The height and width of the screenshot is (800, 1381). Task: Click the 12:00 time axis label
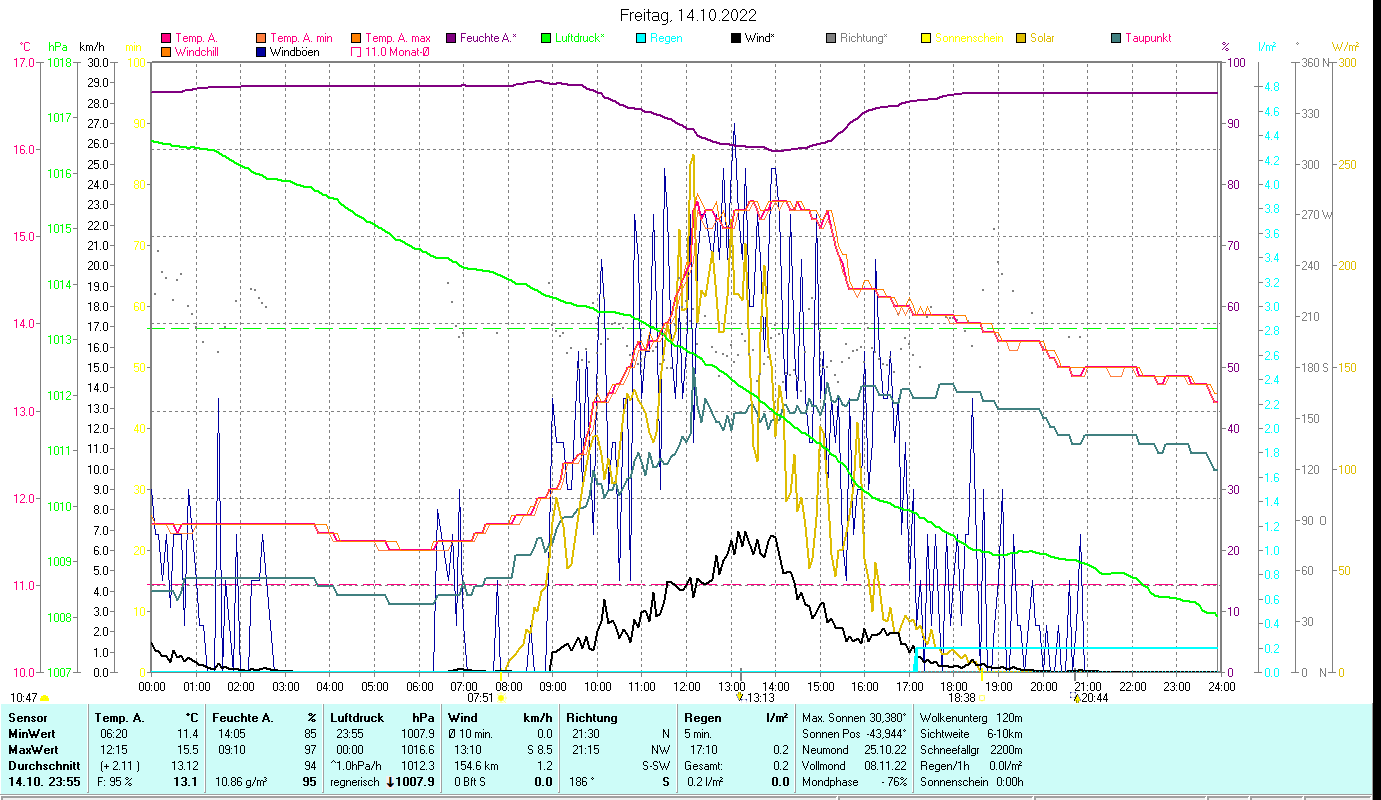(x=687, y=686)
